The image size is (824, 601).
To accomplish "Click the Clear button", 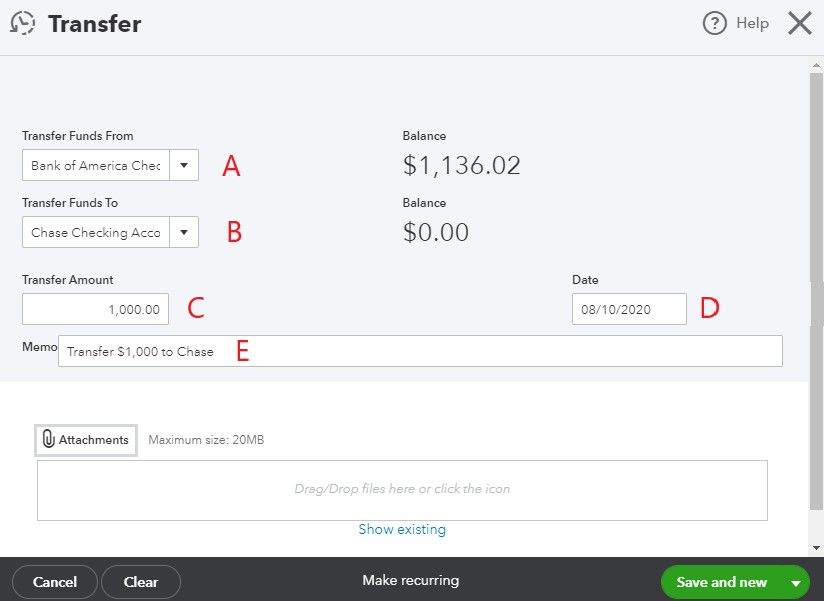I will [141, 582].
